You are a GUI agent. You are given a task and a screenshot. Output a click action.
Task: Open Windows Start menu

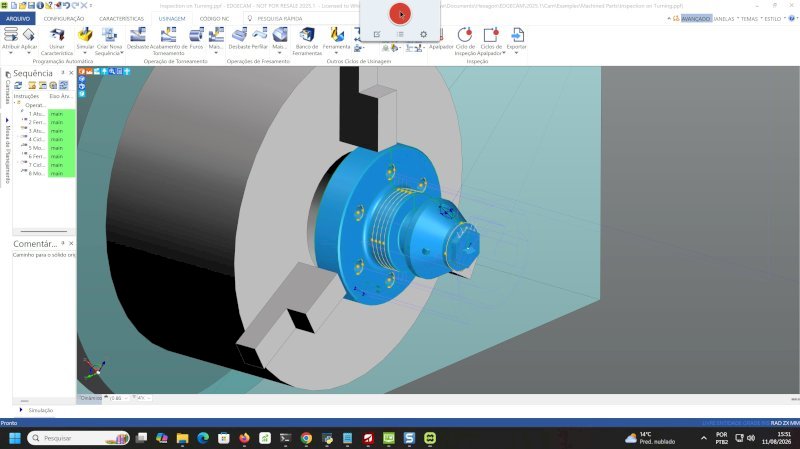click(x=15, y=438)
